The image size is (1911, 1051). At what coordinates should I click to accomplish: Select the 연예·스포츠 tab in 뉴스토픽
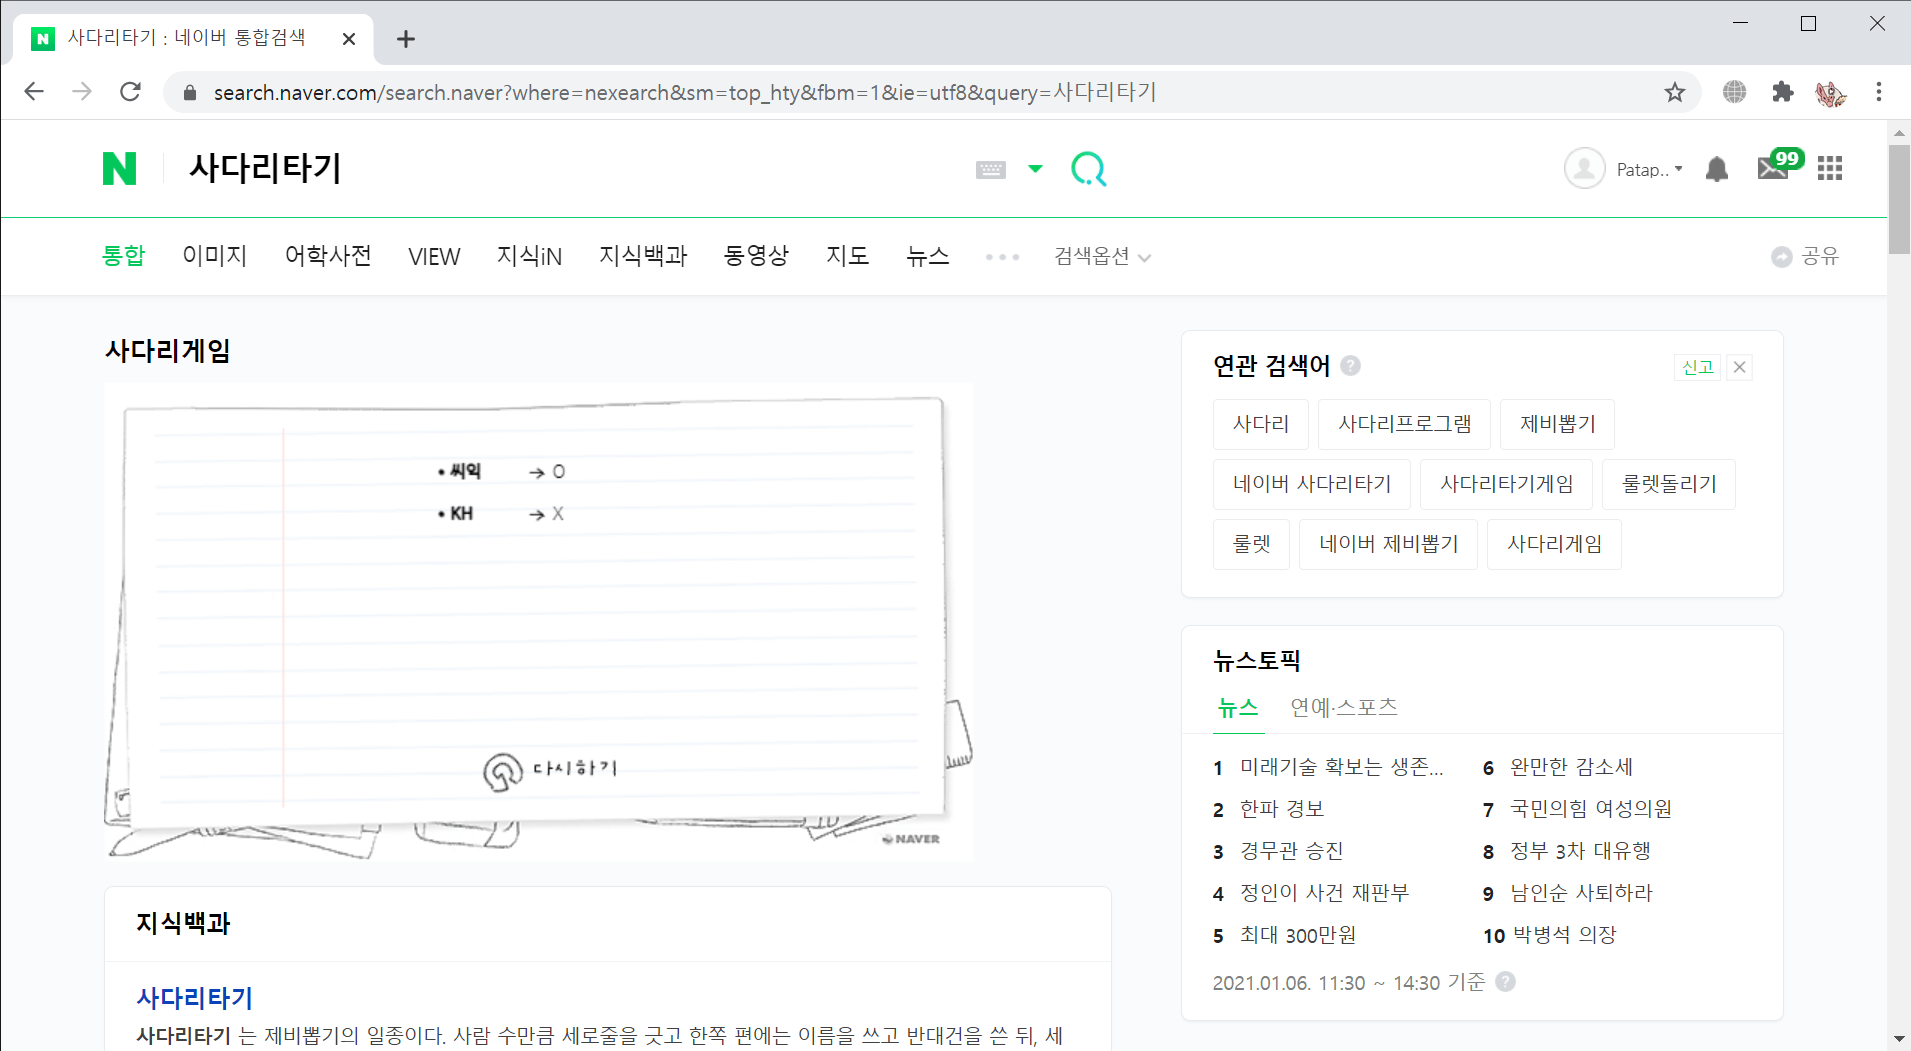tap(1344, 708)
